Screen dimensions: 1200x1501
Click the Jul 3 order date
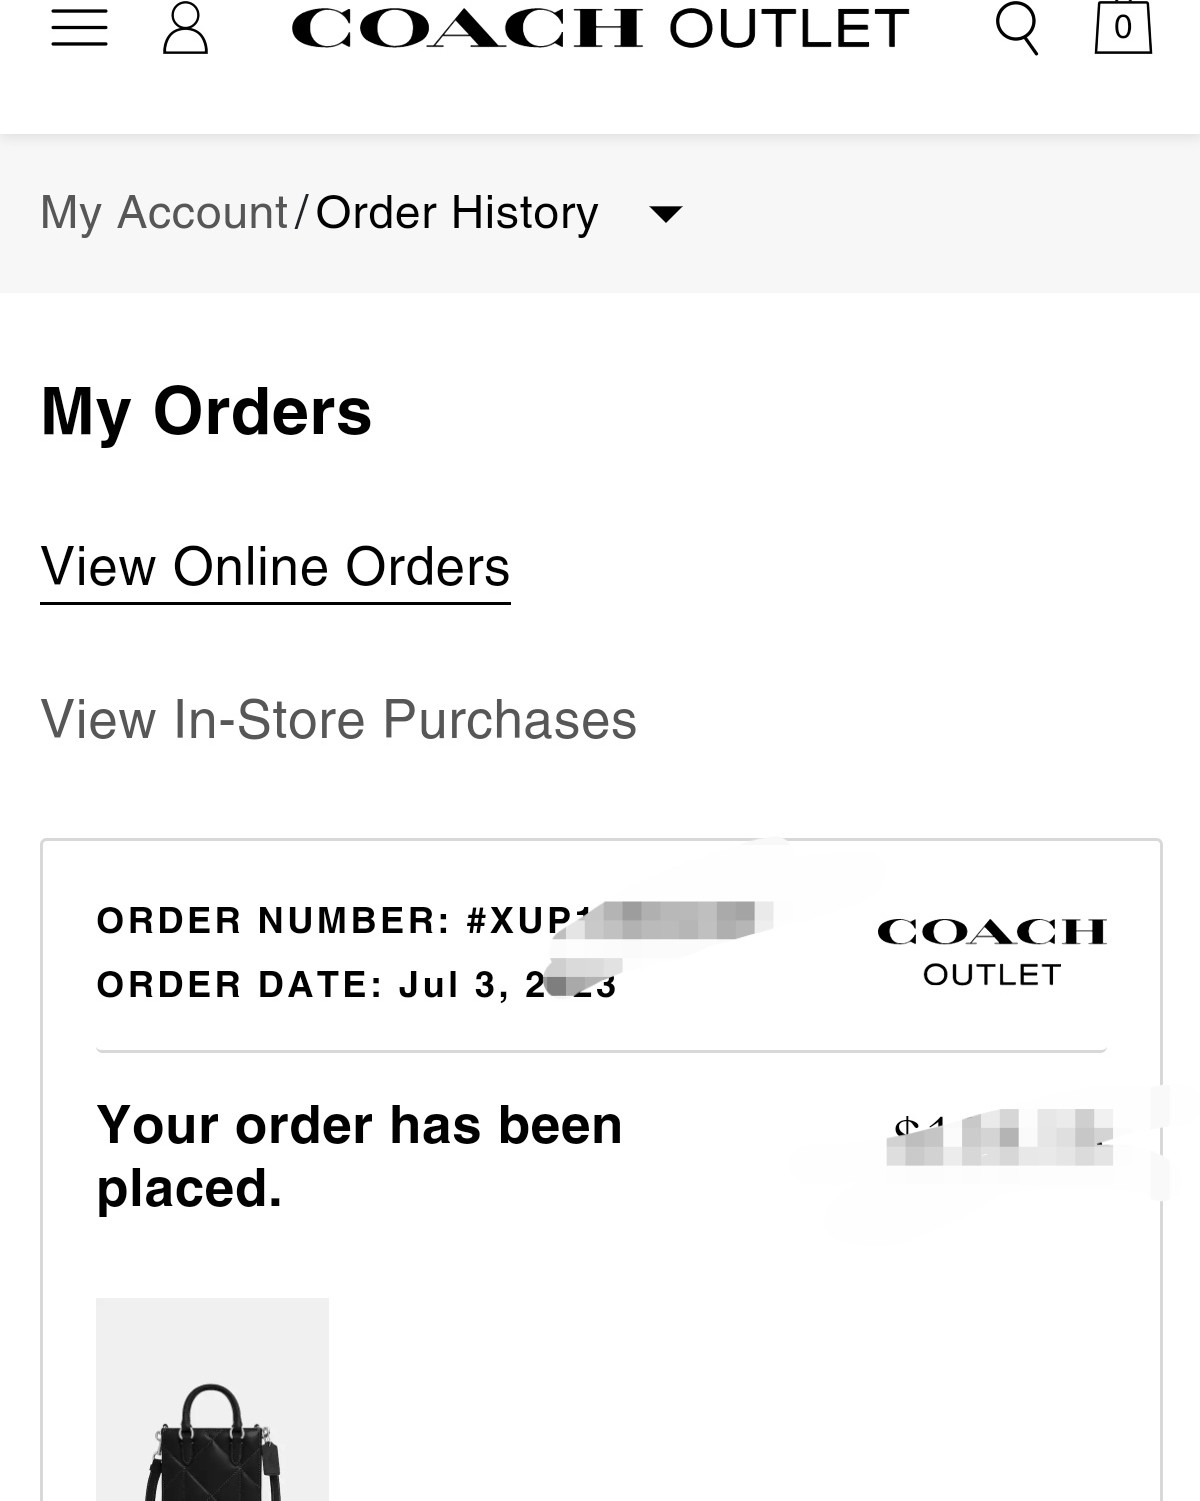508,985
